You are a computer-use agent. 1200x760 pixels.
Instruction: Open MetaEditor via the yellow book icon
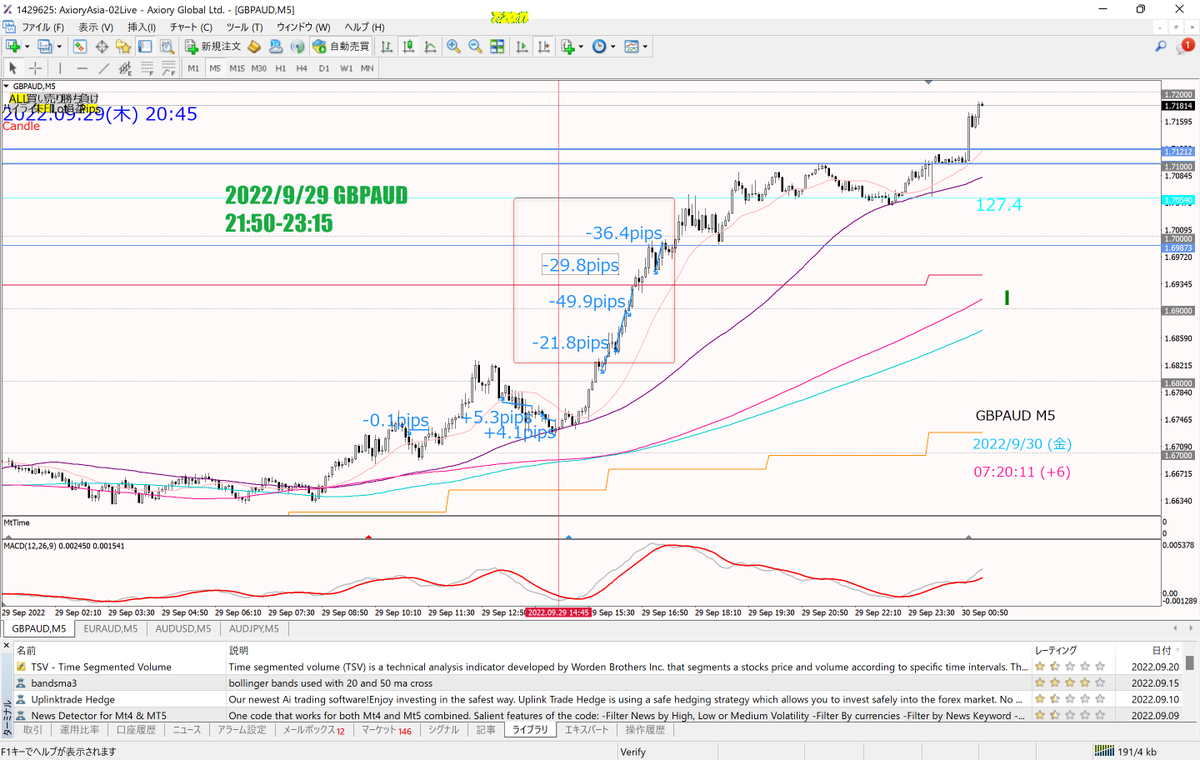[254, 46]
